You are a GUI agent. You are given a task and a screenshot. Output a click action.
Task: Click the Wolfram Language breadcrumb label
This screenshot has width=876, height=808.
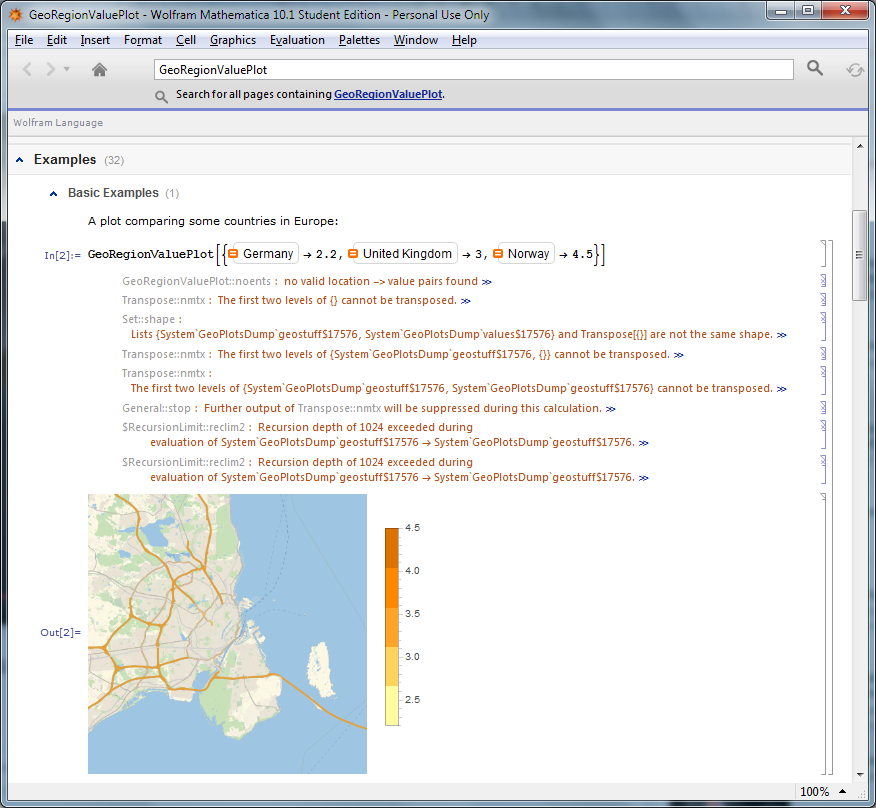point(58,123)
